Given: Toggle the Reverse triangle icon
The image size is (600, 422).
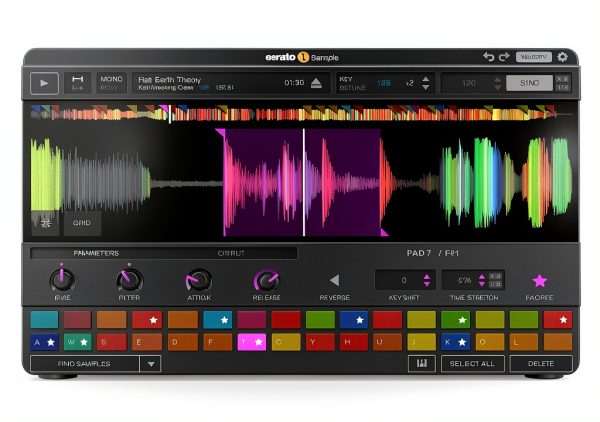Looking at the screenshot, I should tap(334, 280).
